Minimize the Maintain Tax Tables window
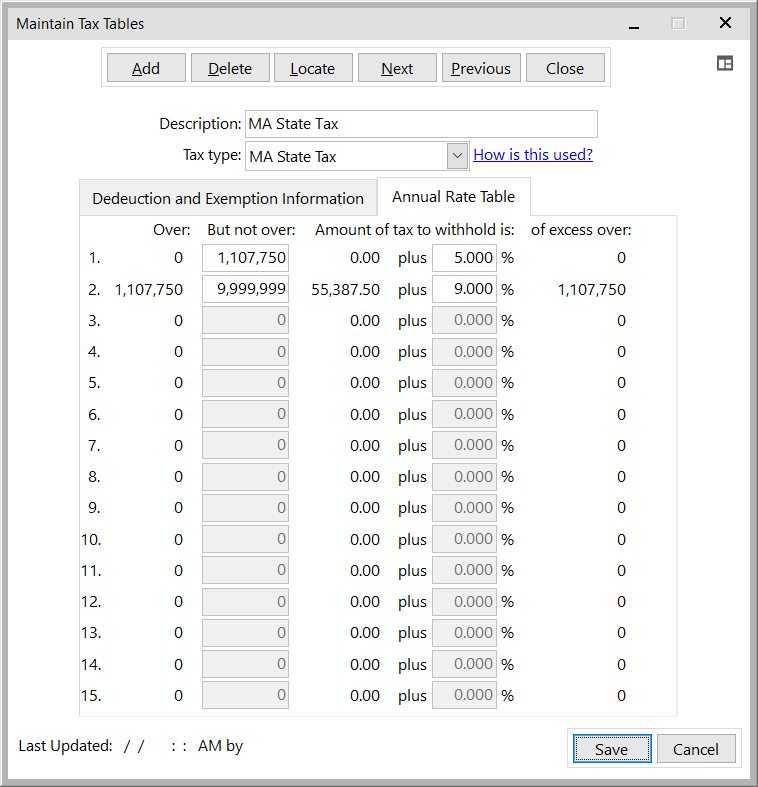Image resolution: width=758 pixels, height=787 pixels. pyautogui.click(x=633, y=23)
